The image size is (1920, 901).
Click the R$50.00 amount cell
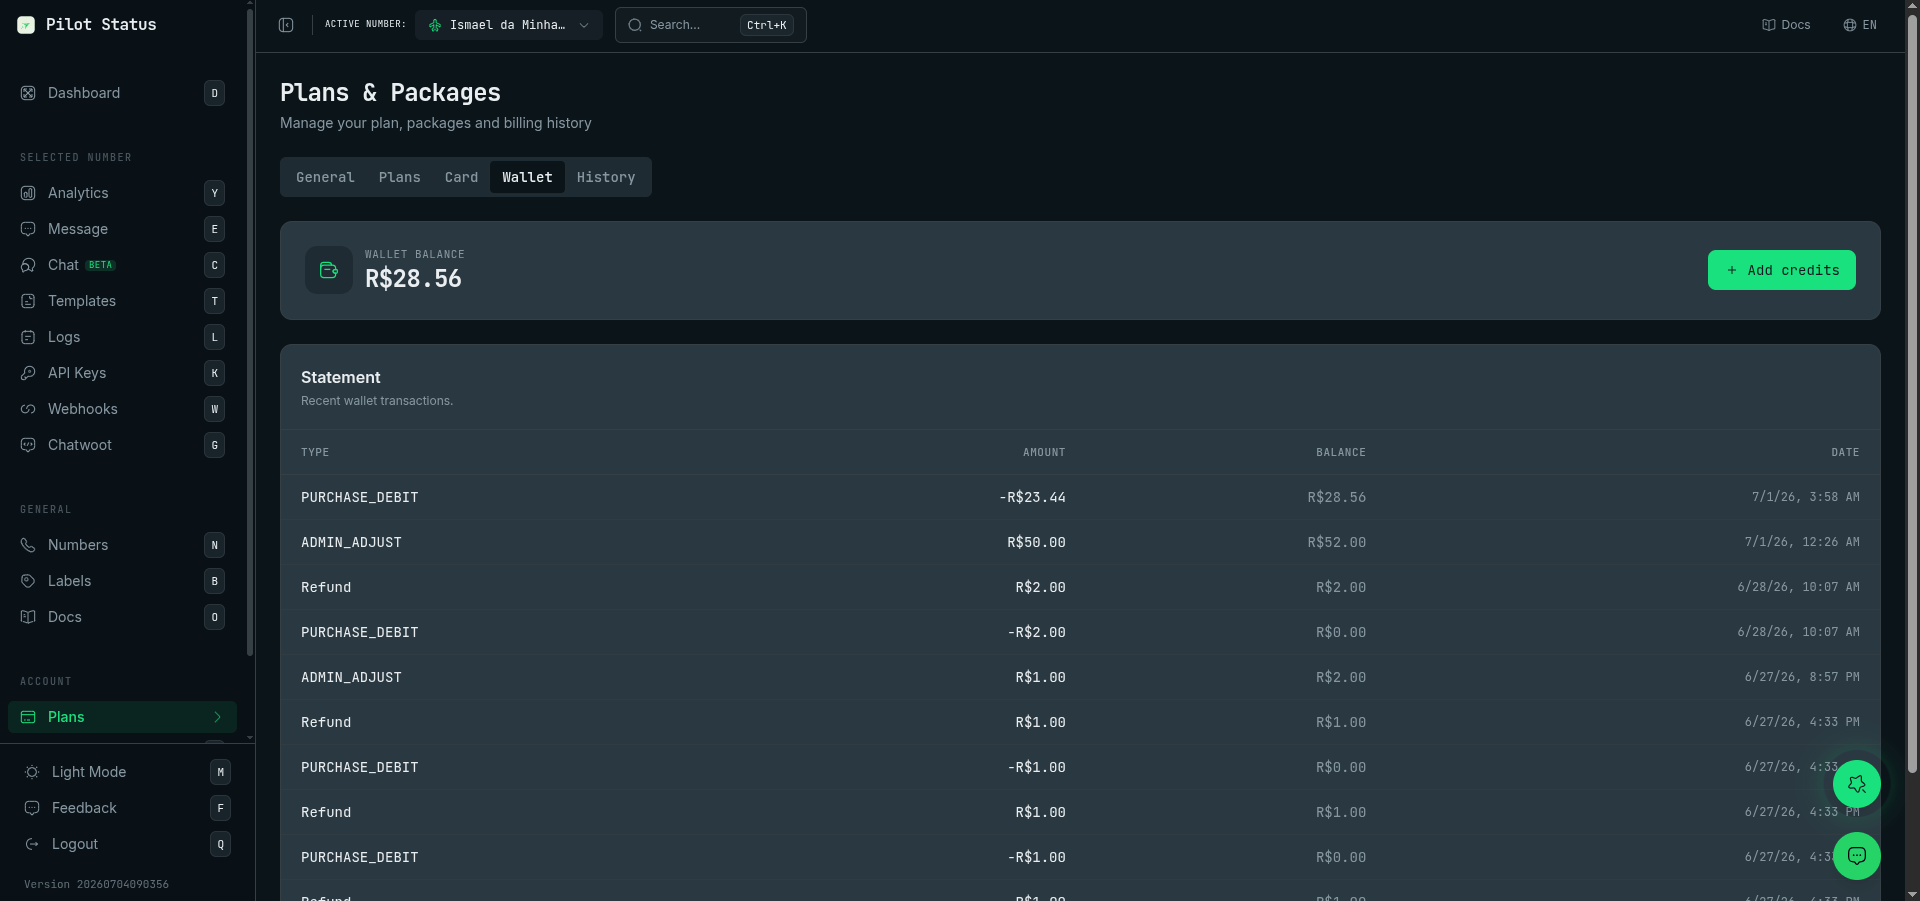click(x=1036, y=542)
